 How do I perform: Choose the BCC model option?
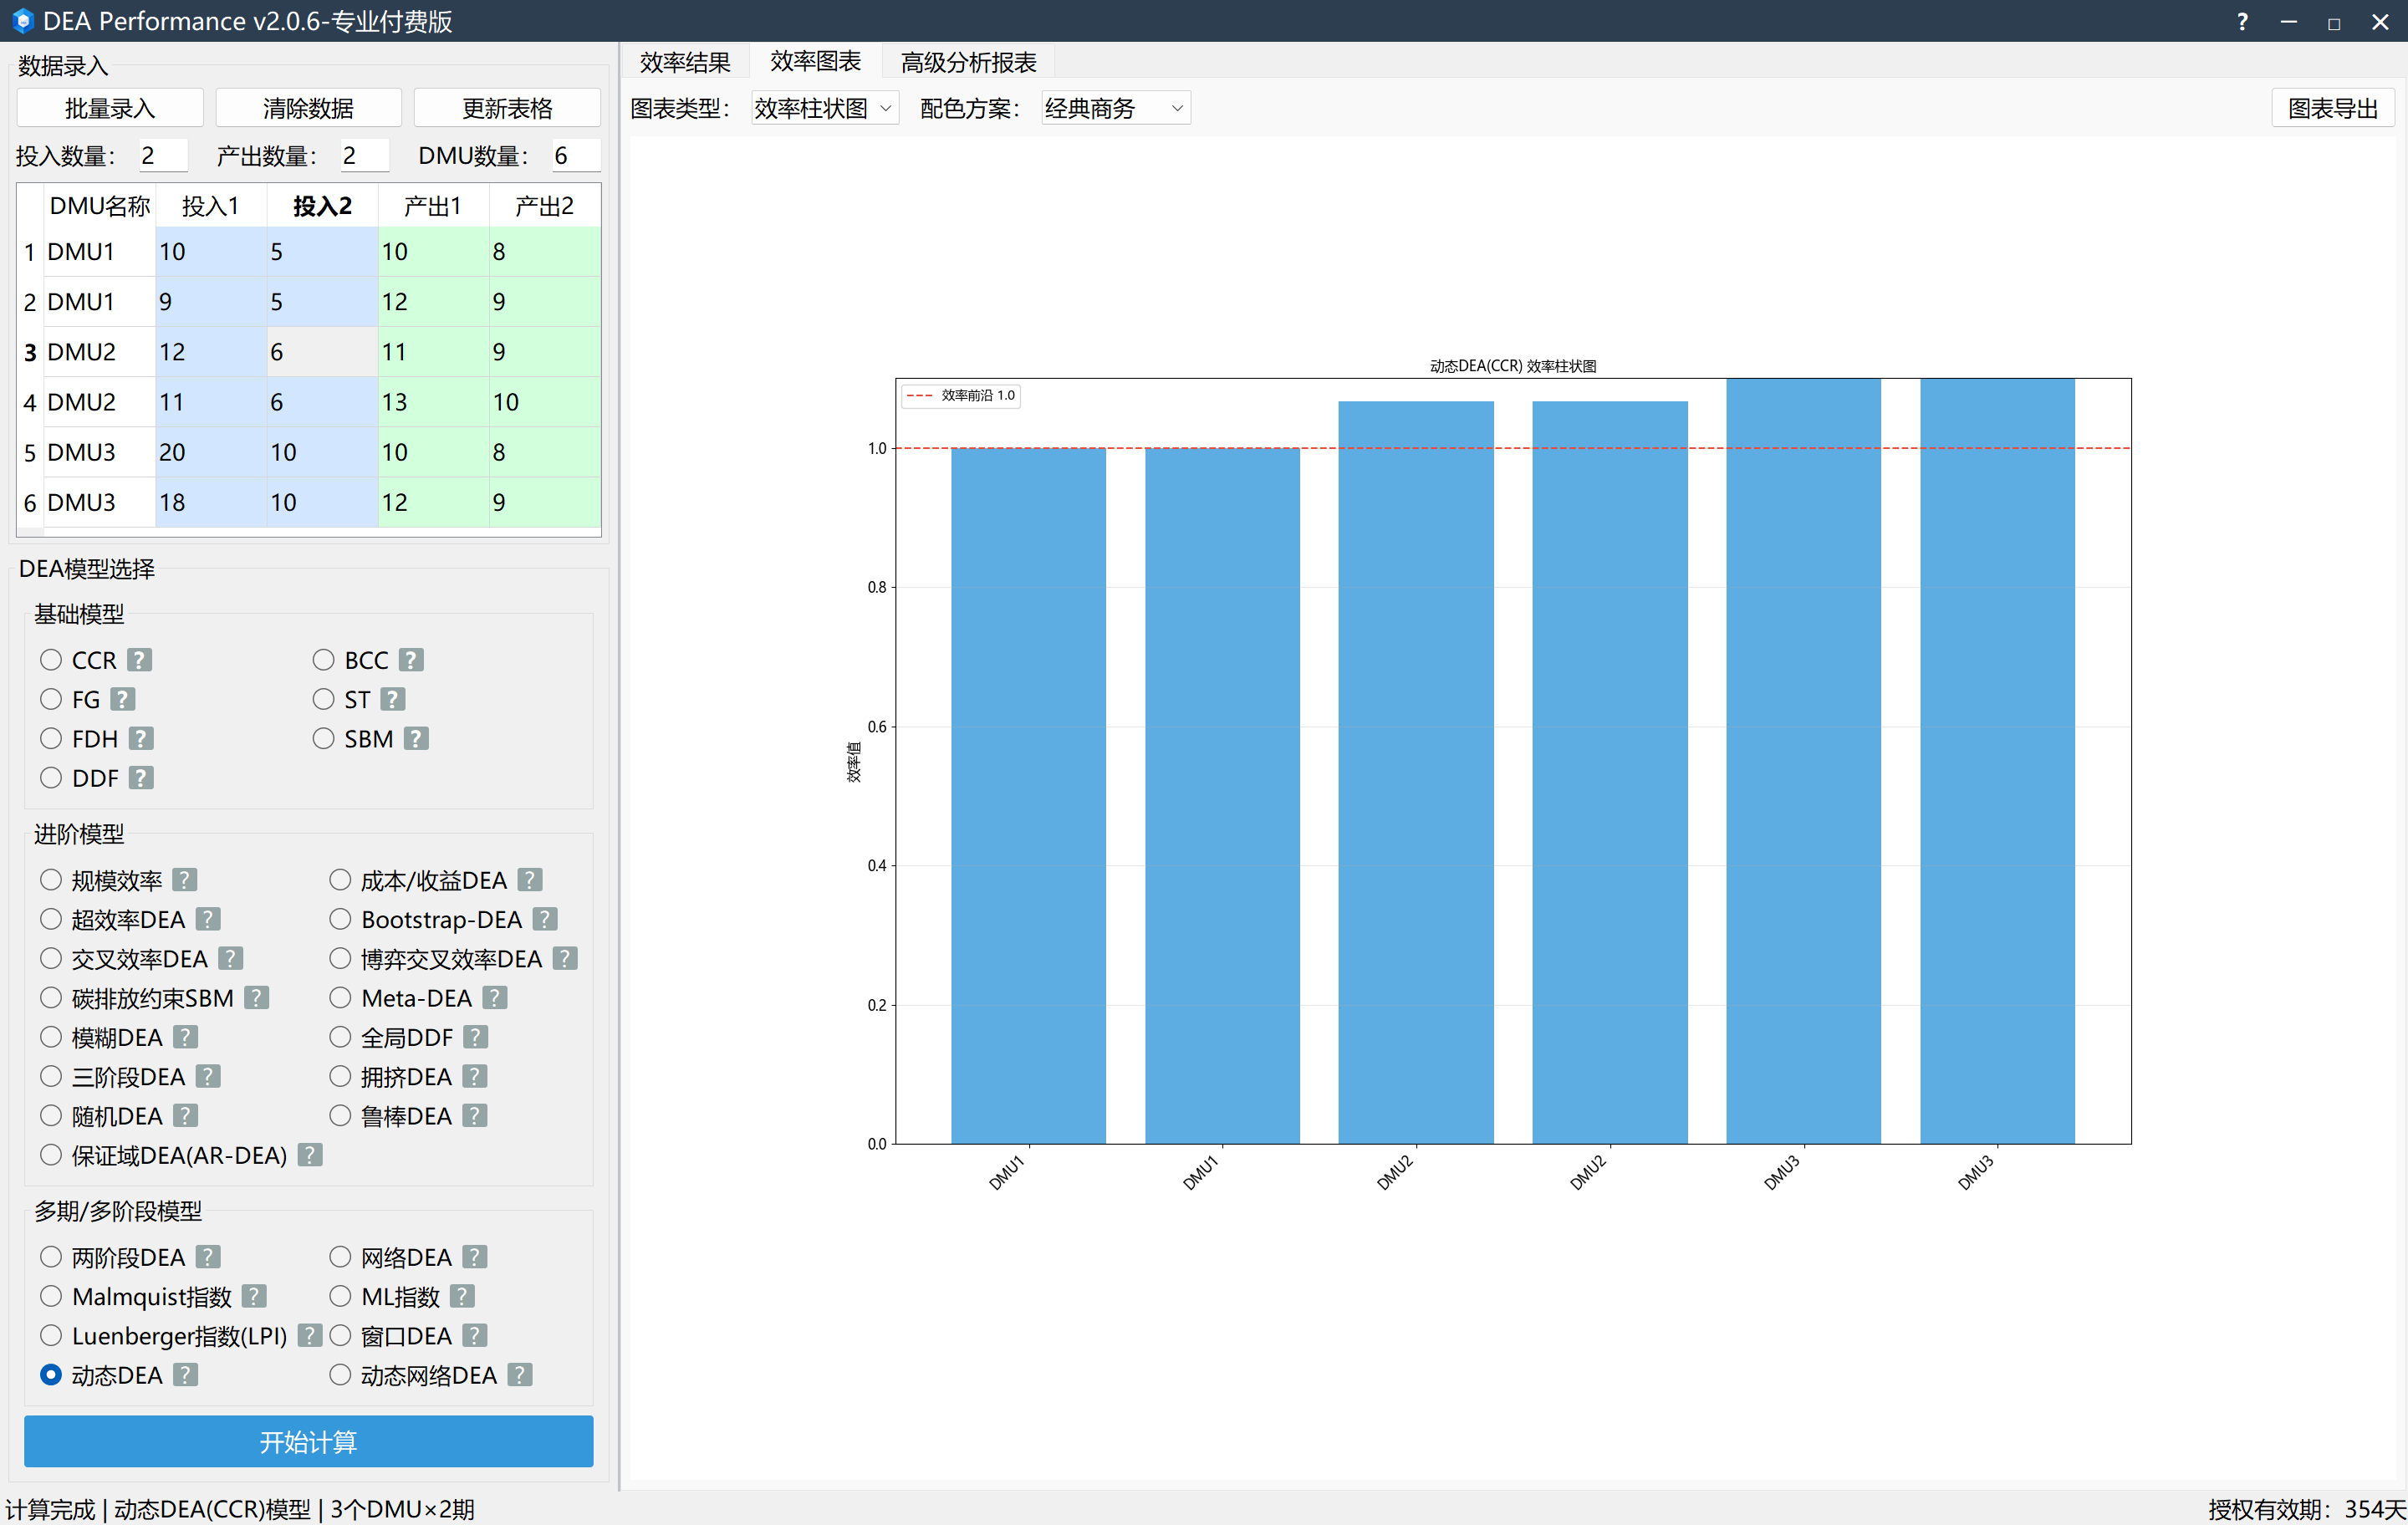[x=323, y=660]
